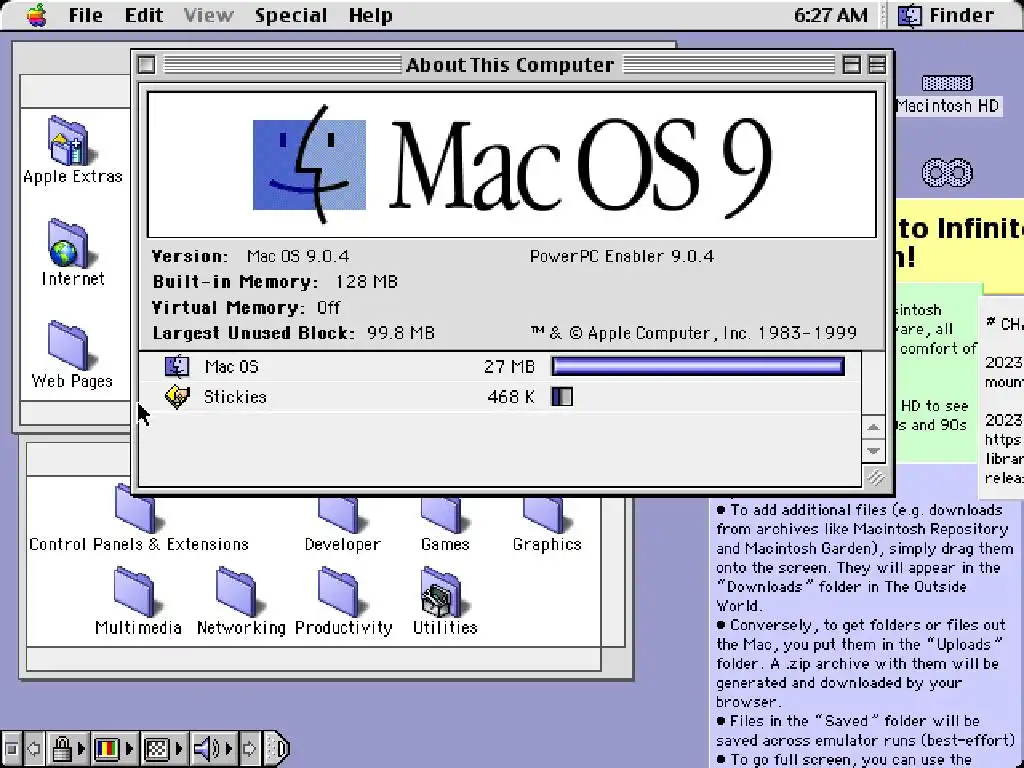Viewport: 1024px width, 768px height.
Task: Collapse the Control Strip end tab
Action: (278, 748)
